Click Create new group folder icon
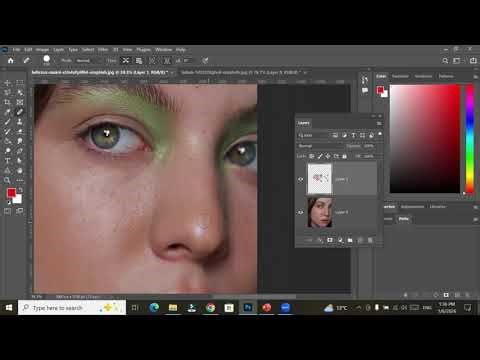The width and height of the screenshot is (480, 360). (350, 240)
